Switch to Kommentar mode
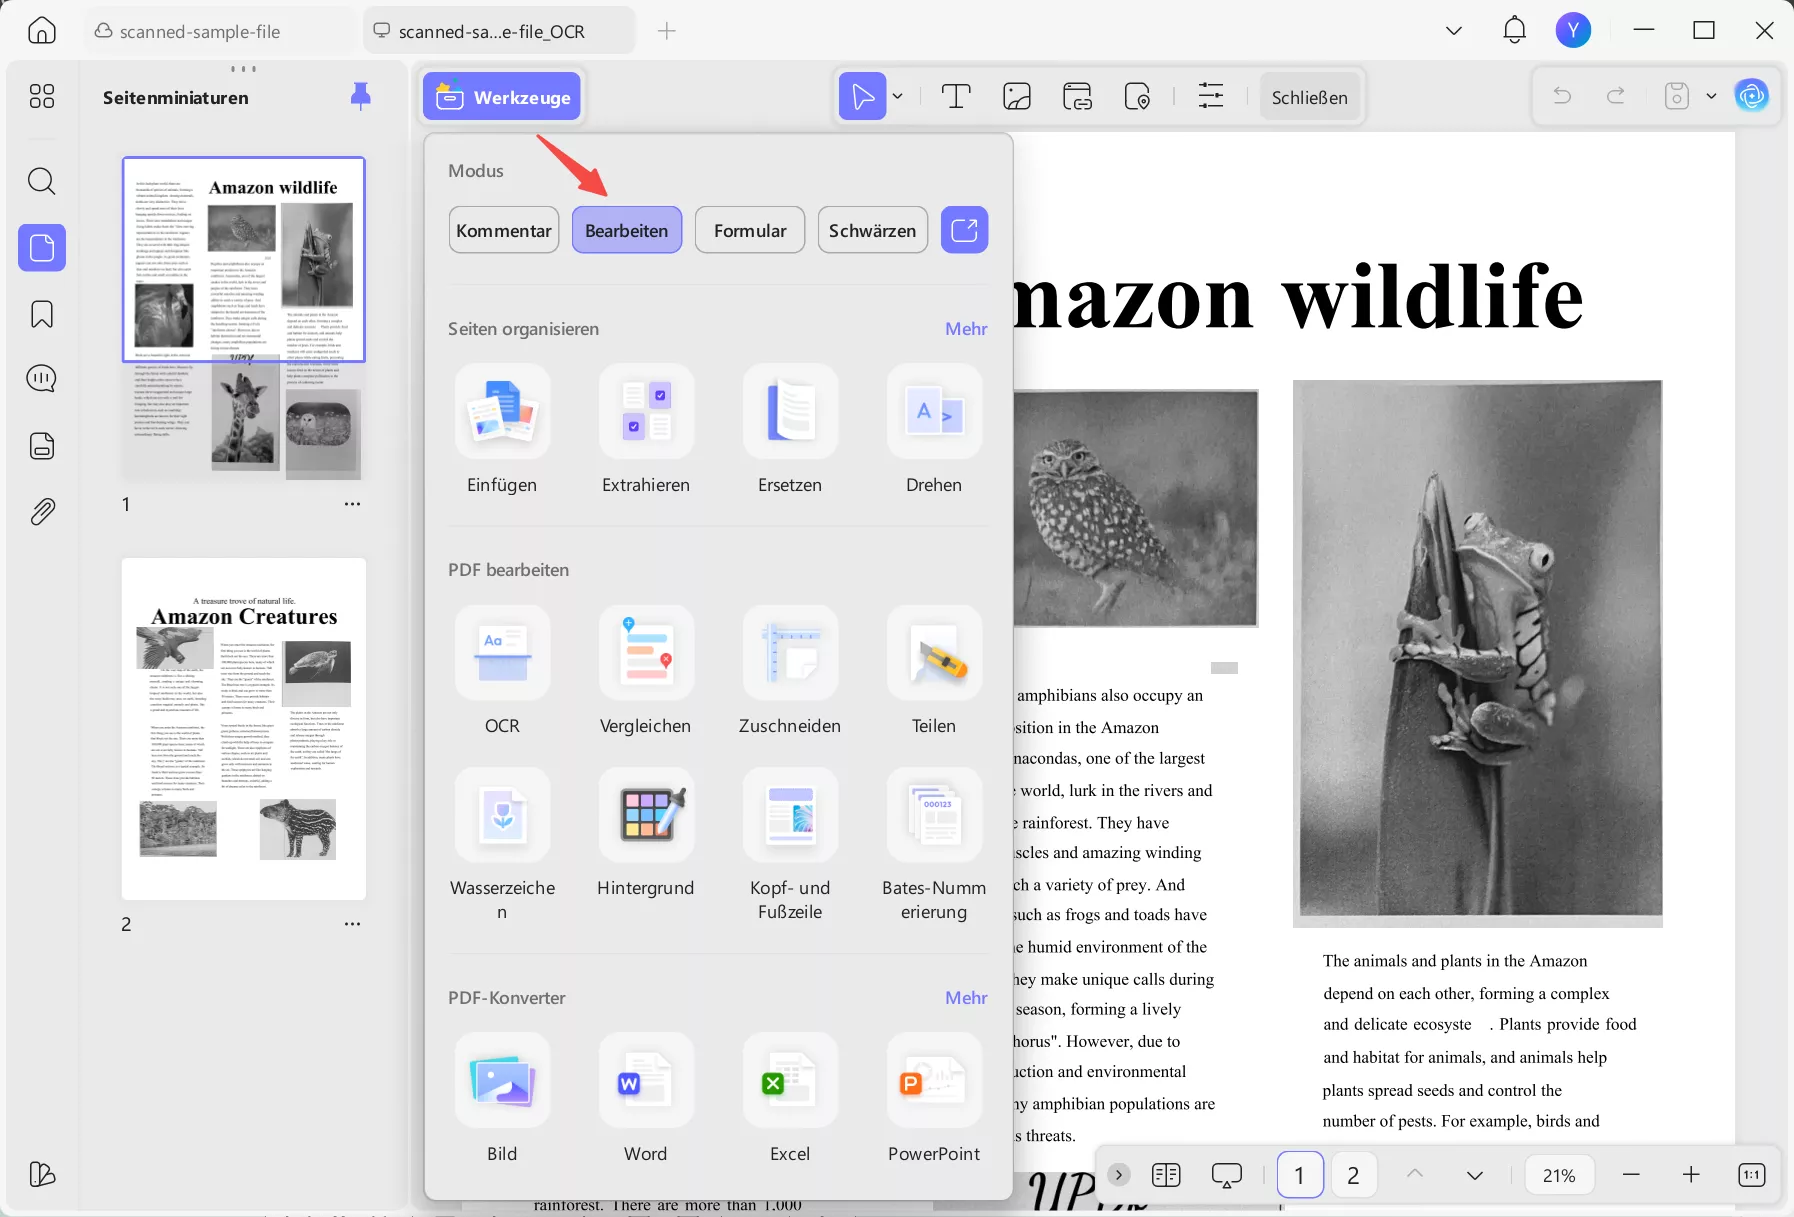Image resolution: width=1794 pixels, height=1217 pixels. click(504, 230)
